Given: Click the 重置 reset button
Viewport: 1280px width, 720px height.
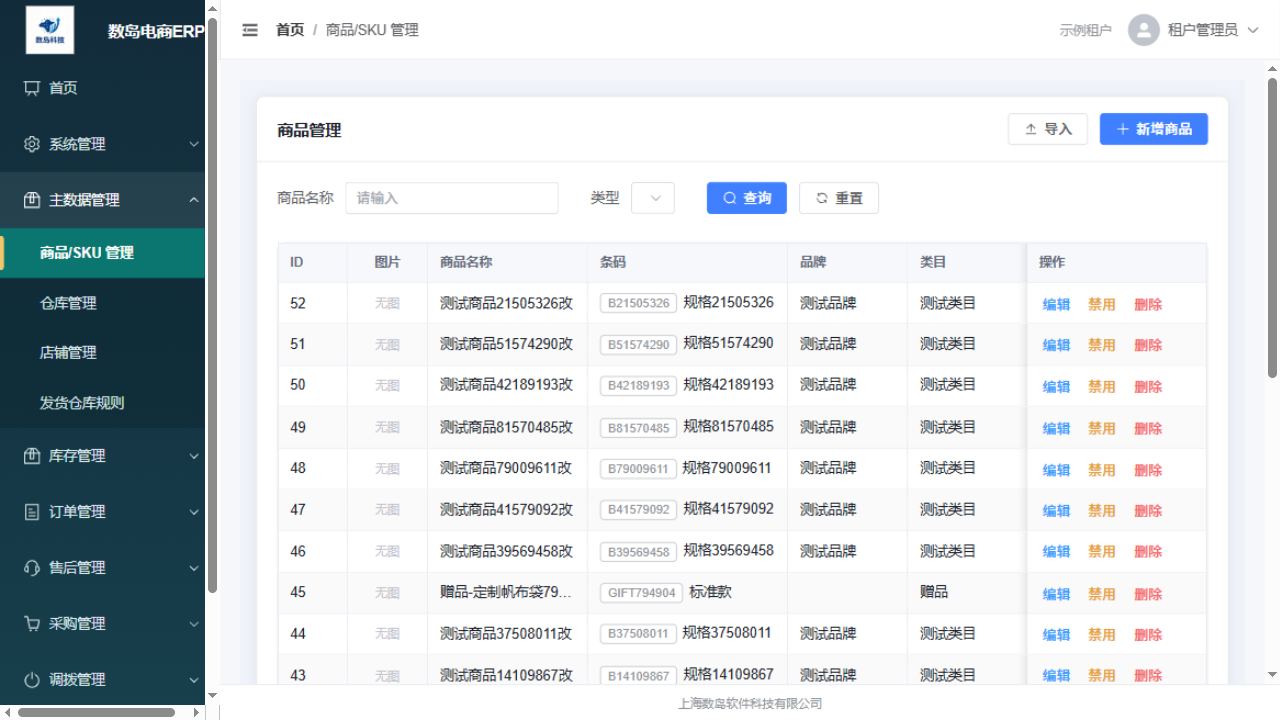Looking at the screenshot, I should coord(839,198).
